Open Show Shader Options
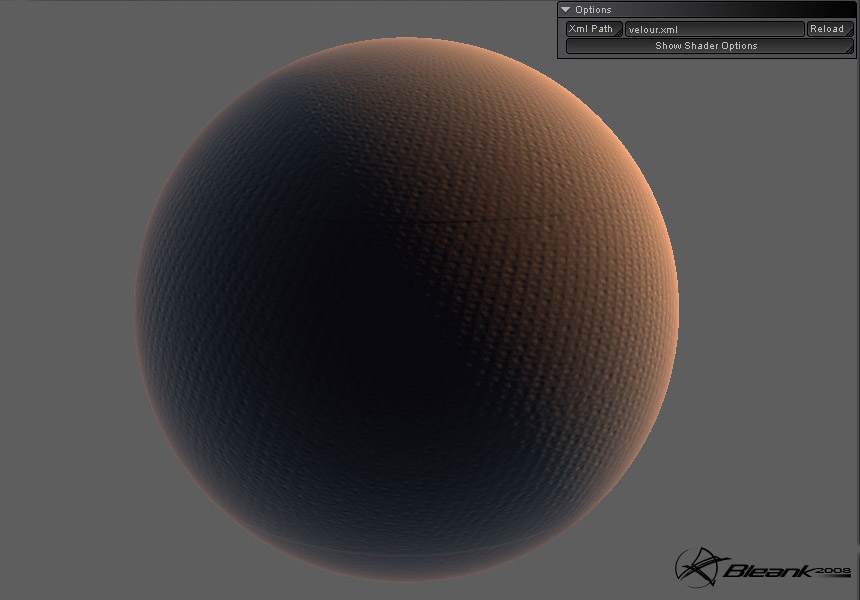This screenshot has width=860, height=600. [x=710, y=46]
